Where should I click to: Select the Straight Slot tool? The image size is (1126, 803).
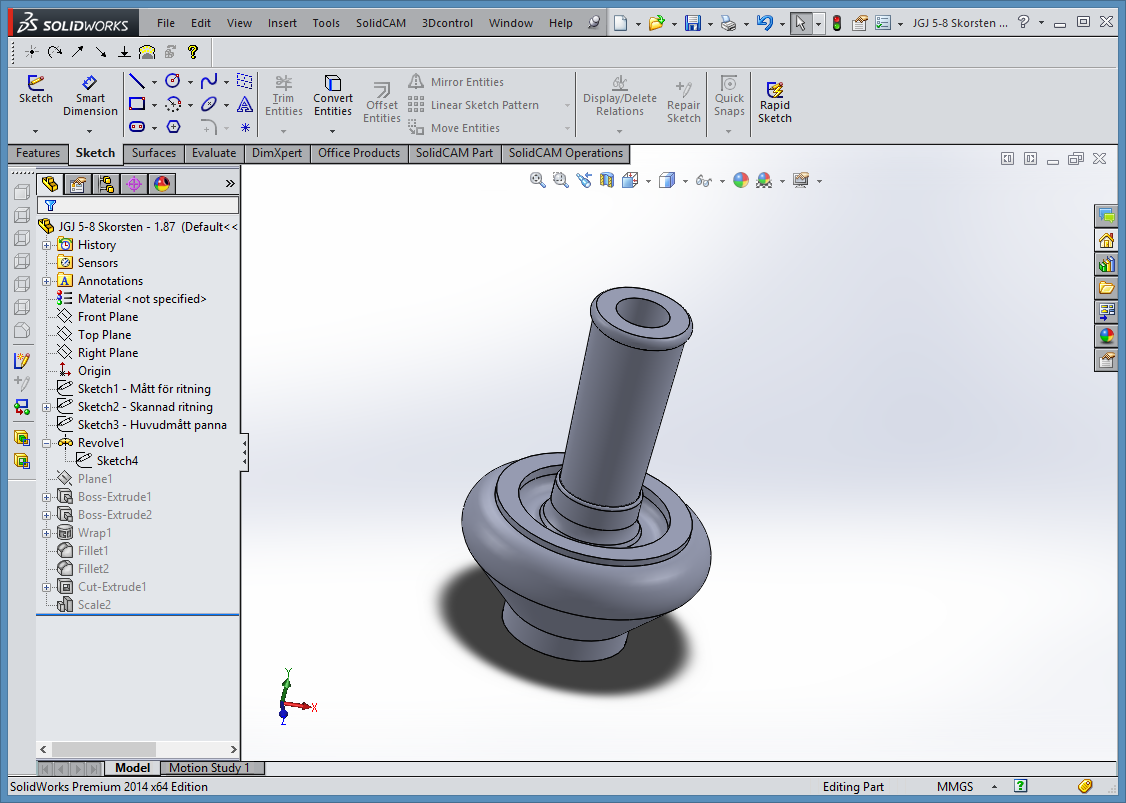136,127
